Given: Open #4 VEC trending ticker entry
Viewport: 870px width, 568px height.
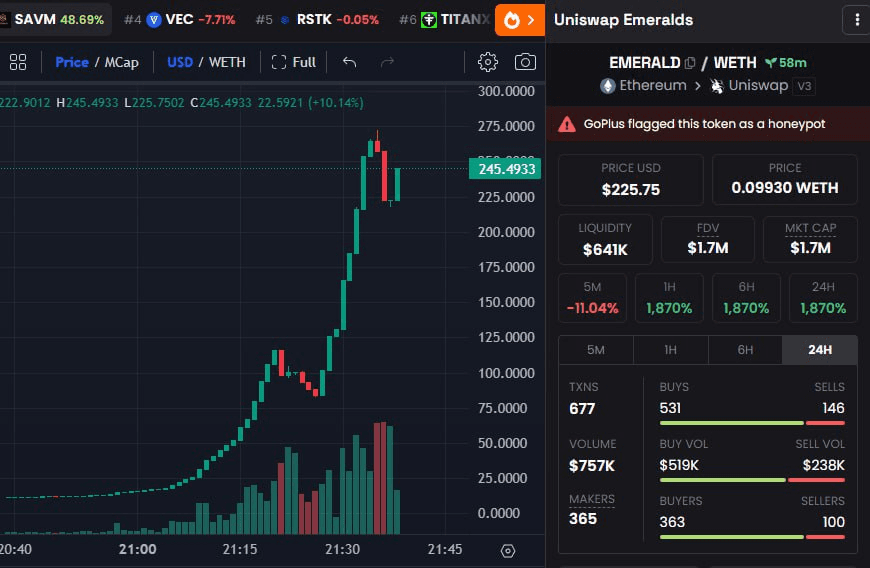Looking at the screenshot, I should pos(180,20).
